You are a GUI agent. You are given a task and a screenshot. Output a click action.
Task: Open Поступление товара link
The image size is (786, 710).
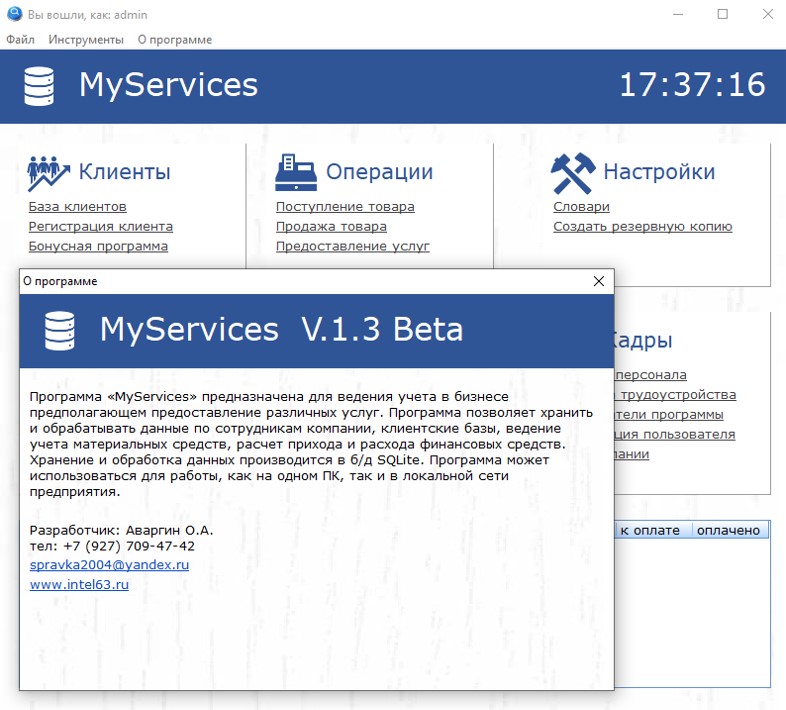[x=345, y=207]
